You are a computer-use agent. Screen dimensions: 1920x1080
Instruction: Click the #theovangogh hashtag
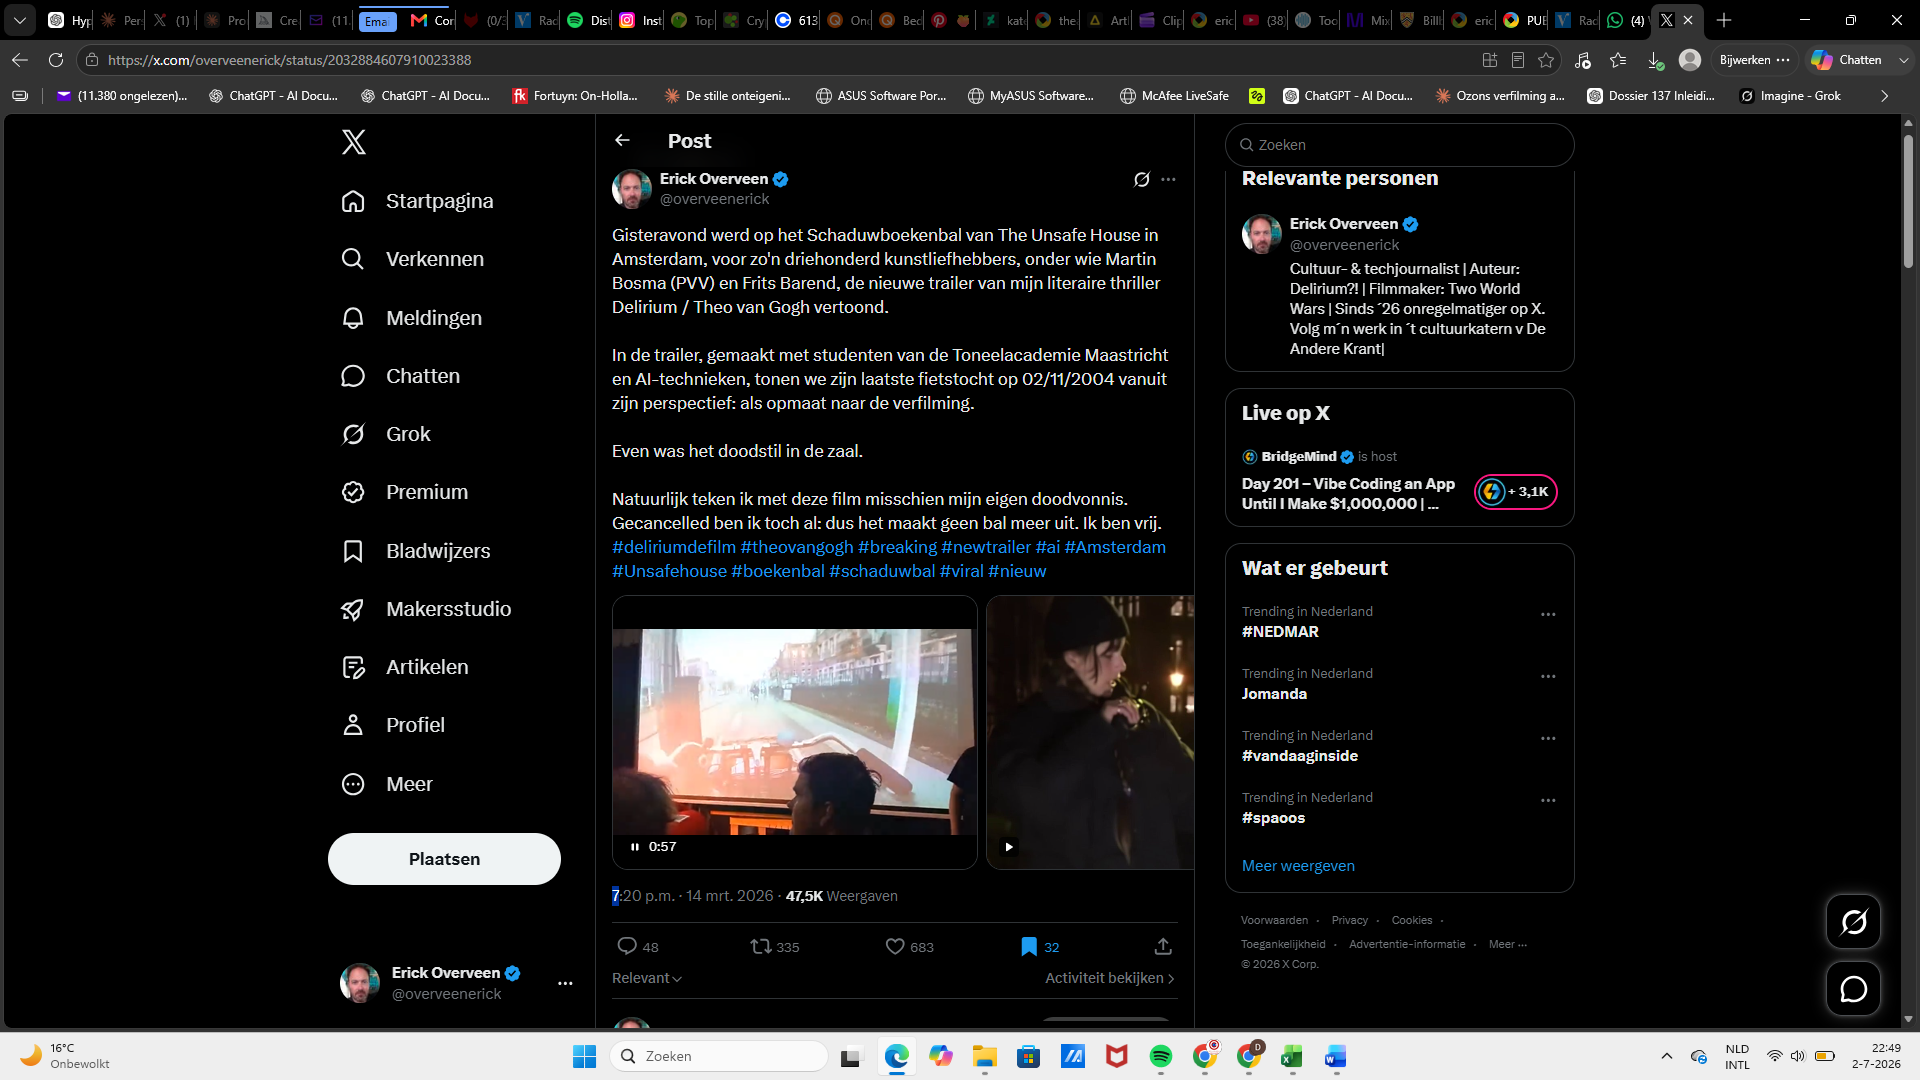point(797,547)
